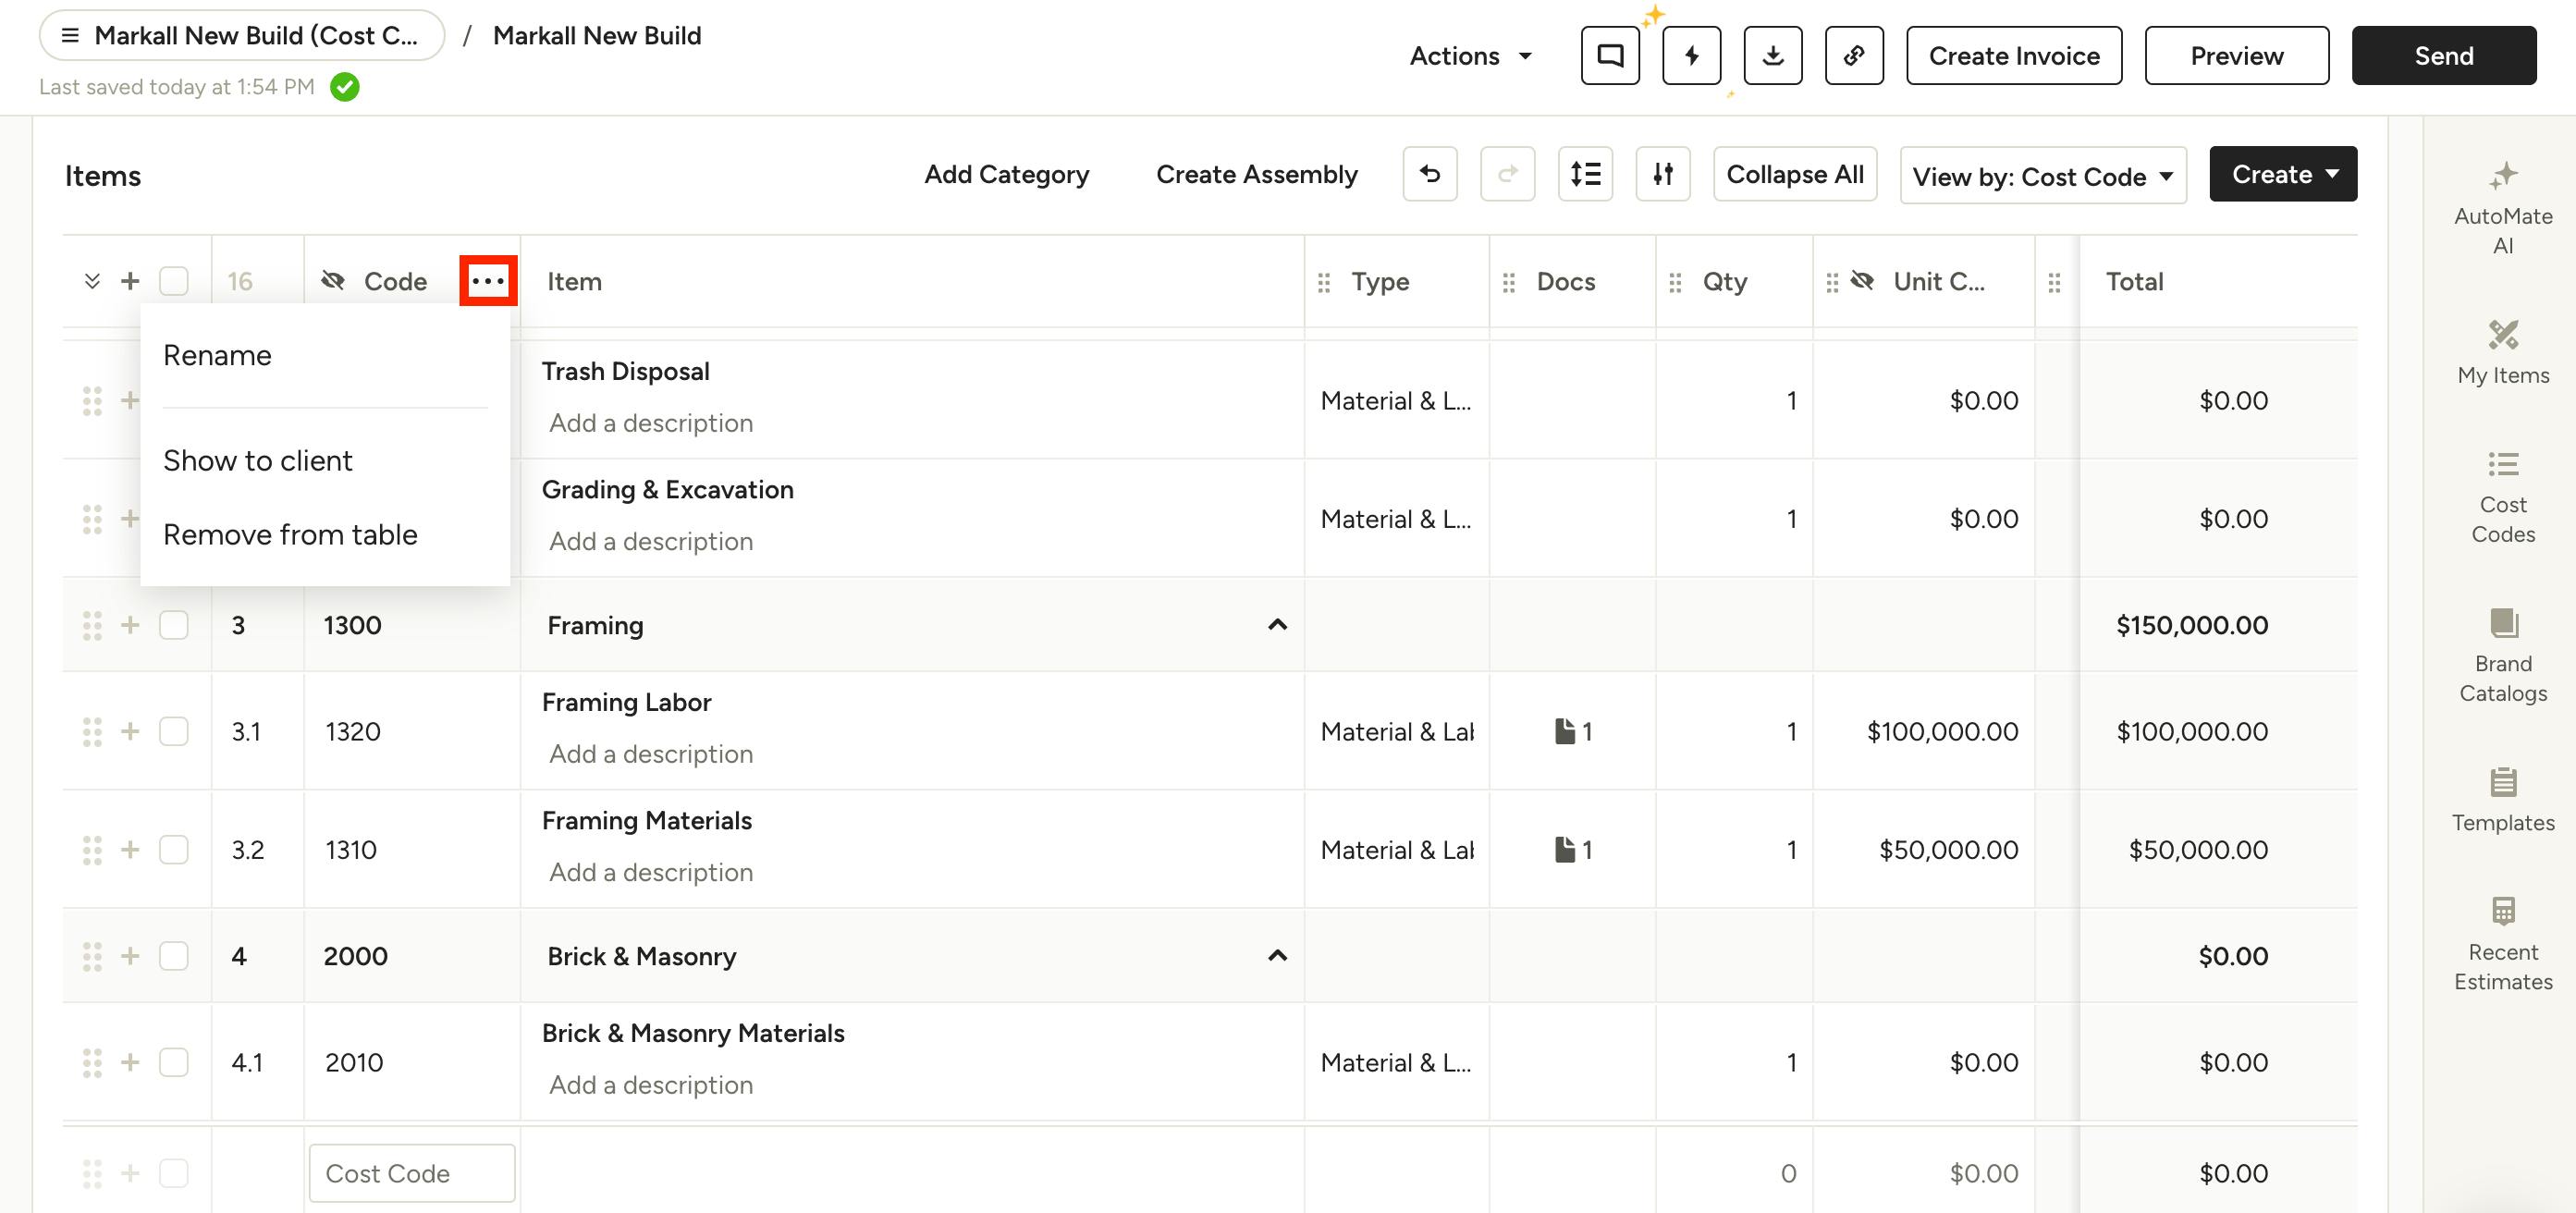Image resolution: width=2576 pixels, height=1213 pixels.
Task: Click the copy link icon
Action: pyautogui.click(x=1854, y=56)
